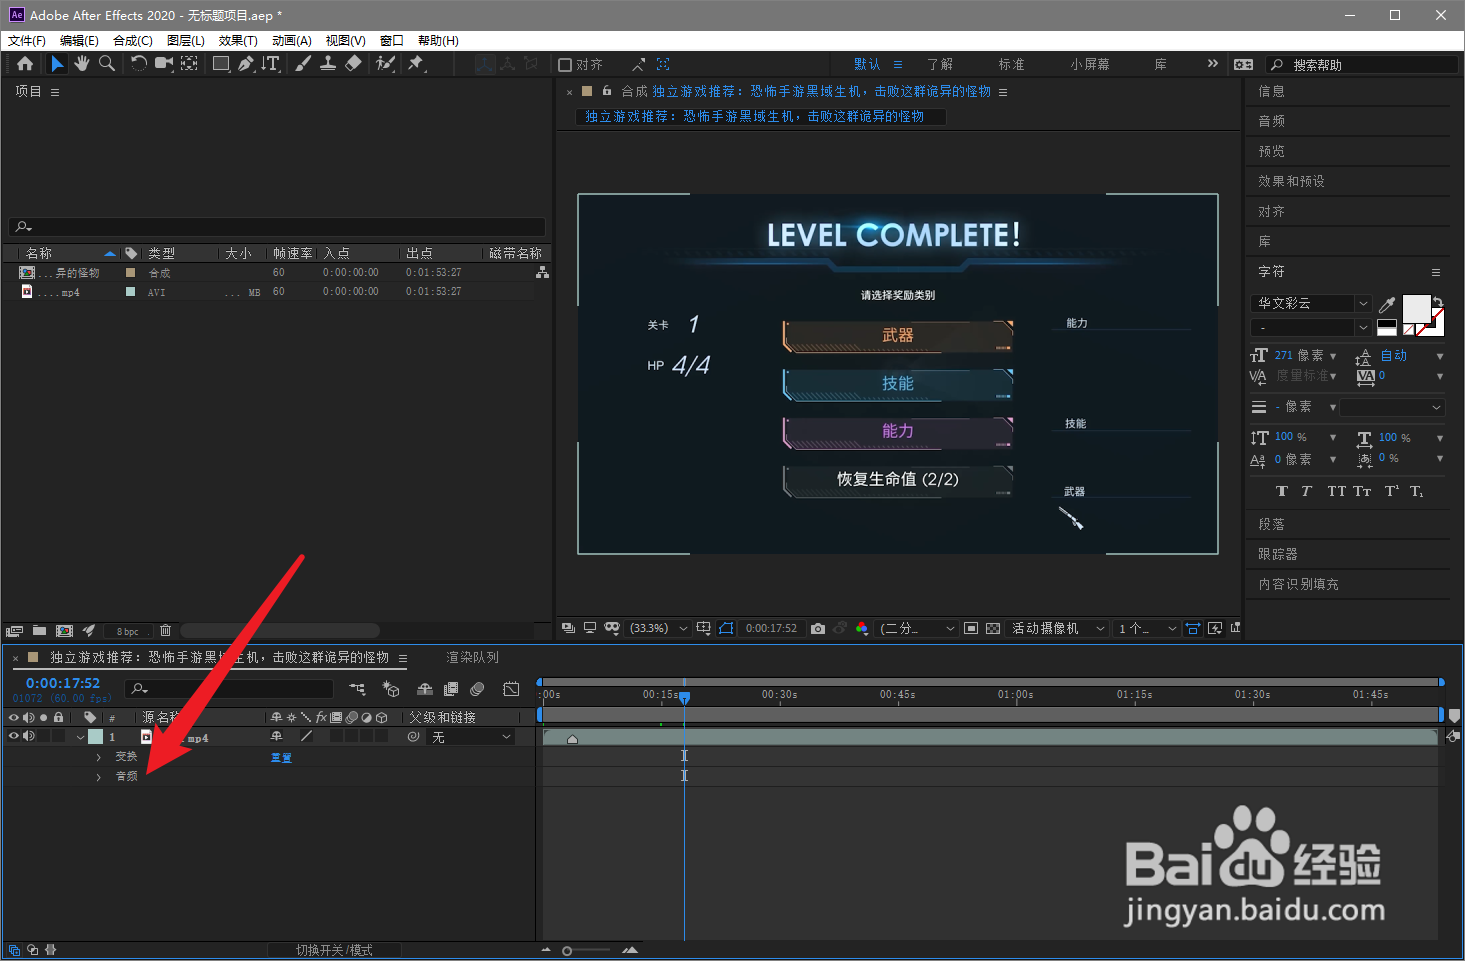1465x961 pixels.
Task: Open the 图层(L) menu
Action: (x=186, y=40)
